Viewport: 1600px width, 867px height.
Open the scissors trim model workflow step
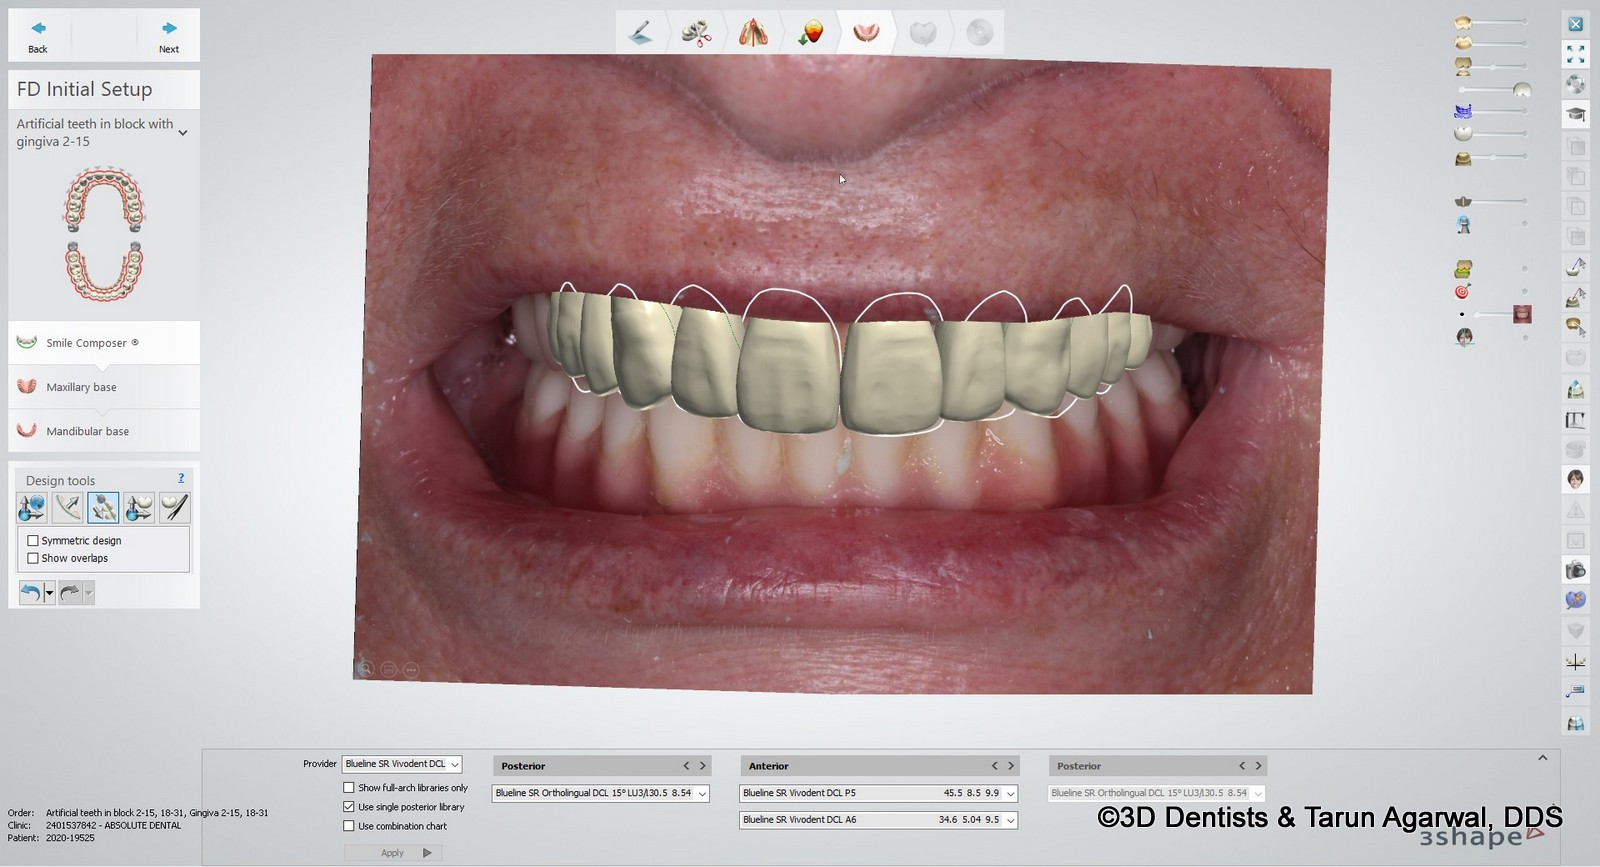696,33
